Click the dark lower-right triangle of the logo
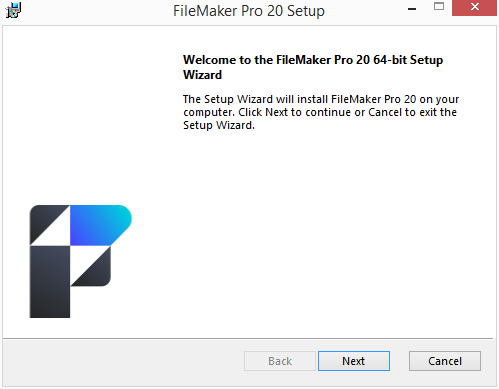Viewport: 499px width, 389px height. (x=97, y=272)
